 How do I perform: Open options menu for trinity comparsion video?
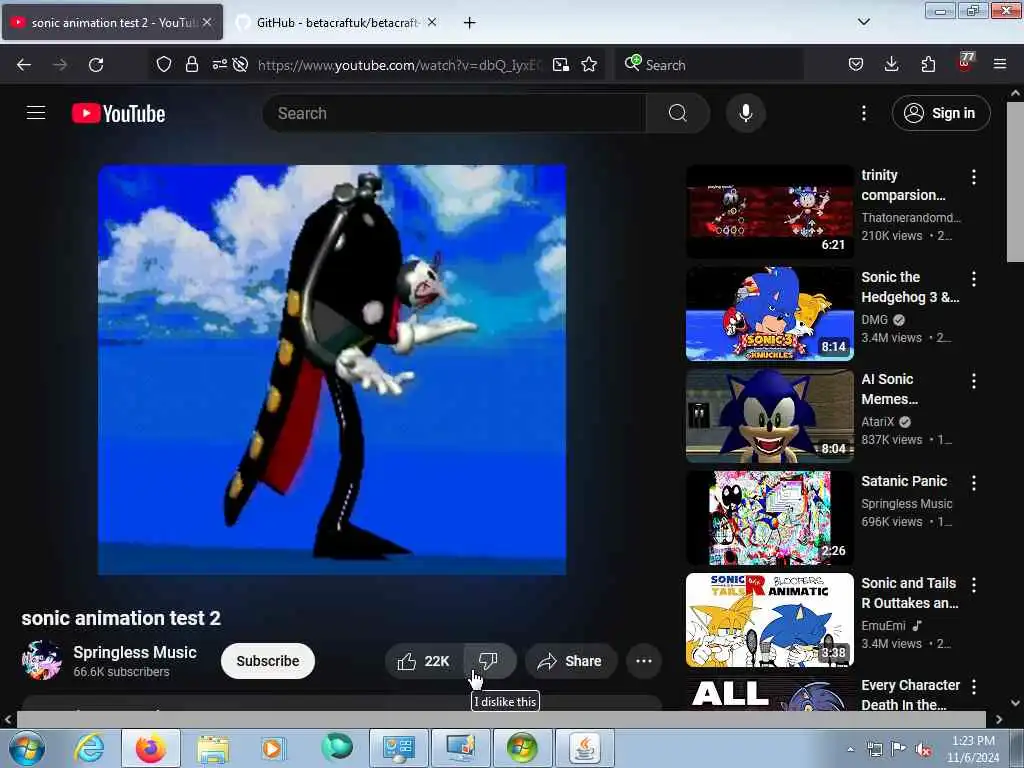[x=974, y=177]
